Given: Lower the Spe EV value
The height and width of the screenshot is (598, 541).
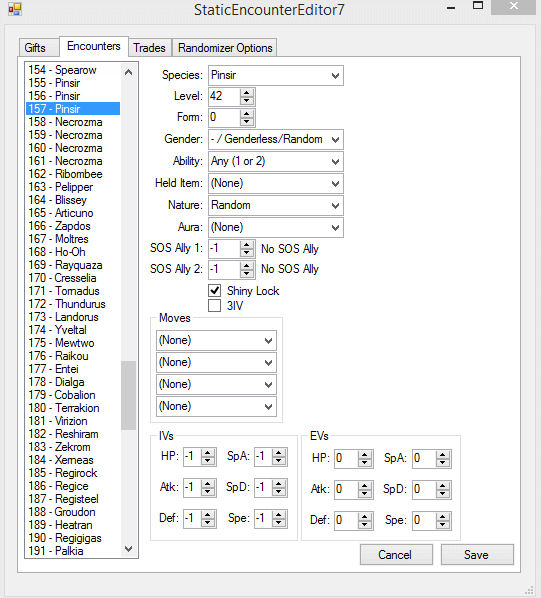Looking at the screenshot, I should (443, 524).
